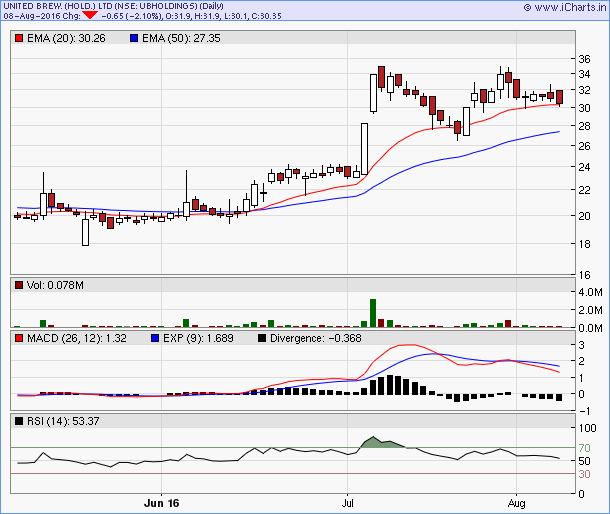
Task: Click the 4.0M volume axis label
Action: [x=590, y=292]
